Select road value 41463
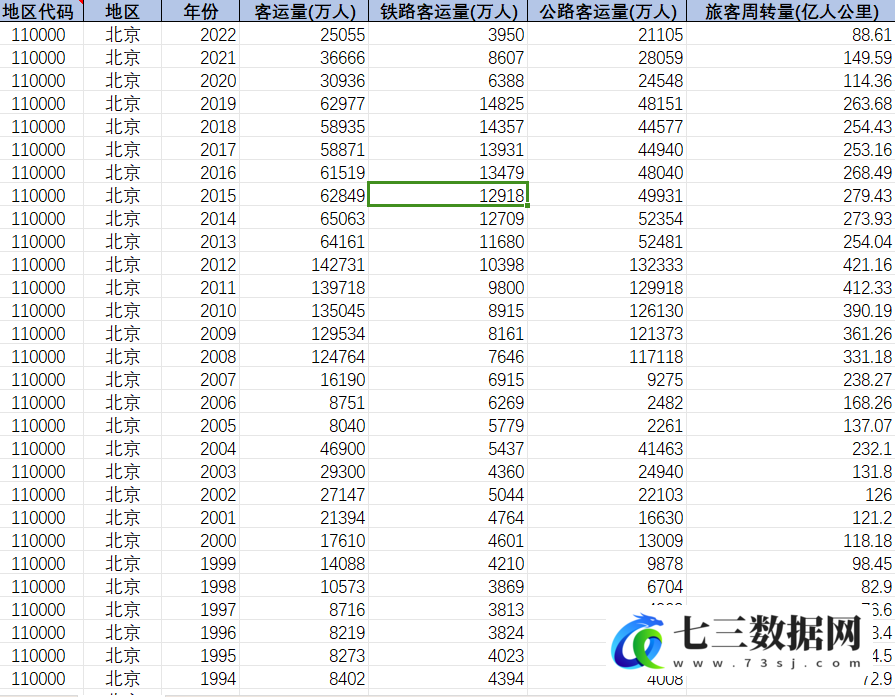 point(607,448)
